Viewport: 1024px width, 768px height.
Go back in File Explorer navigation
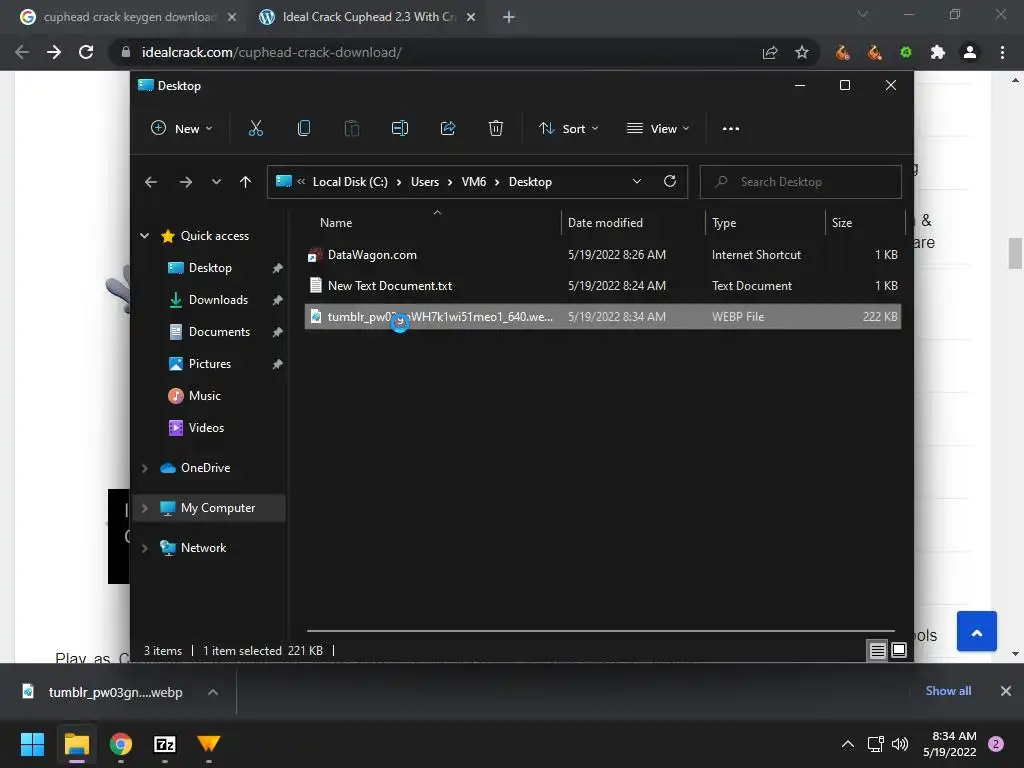point(151,182)
